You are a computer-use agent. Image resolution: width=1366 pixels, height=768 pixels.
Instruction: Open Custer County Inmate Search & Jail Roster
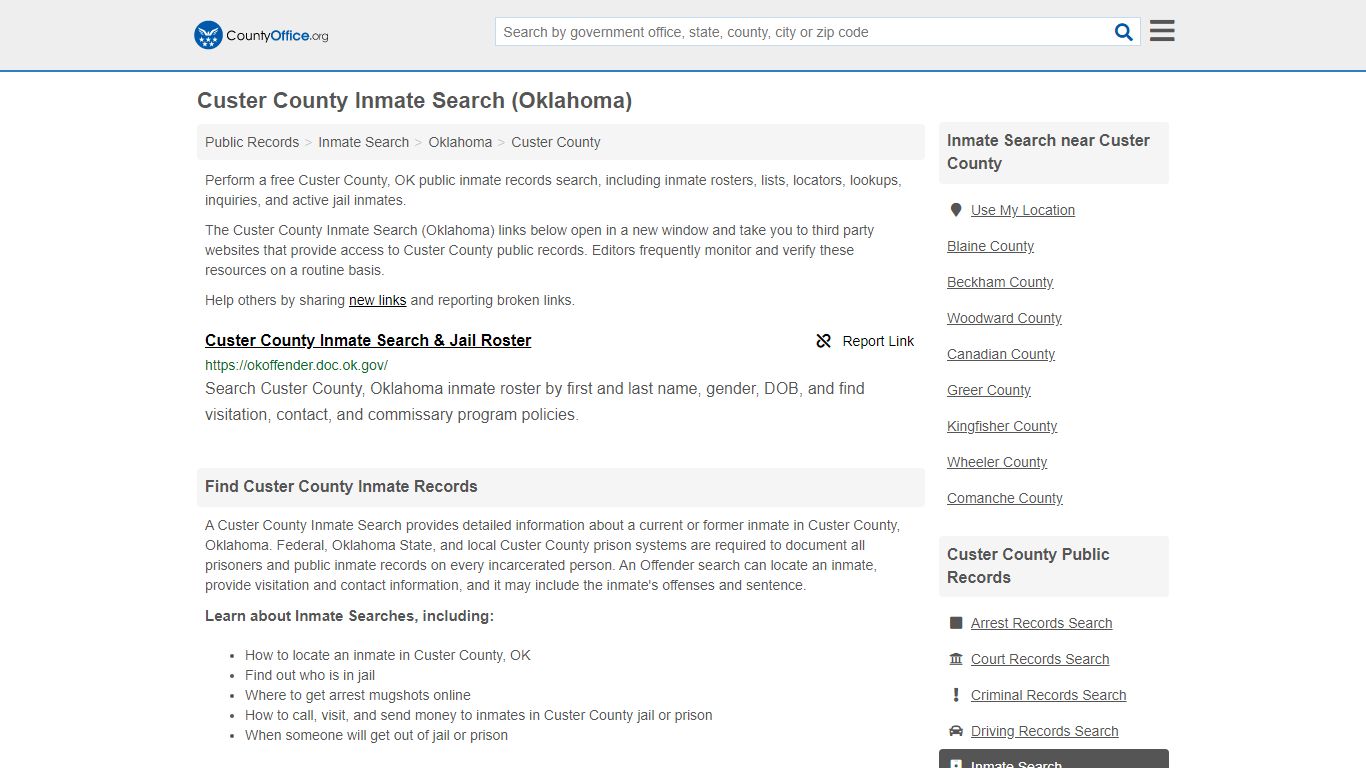[x=368, y=340]
